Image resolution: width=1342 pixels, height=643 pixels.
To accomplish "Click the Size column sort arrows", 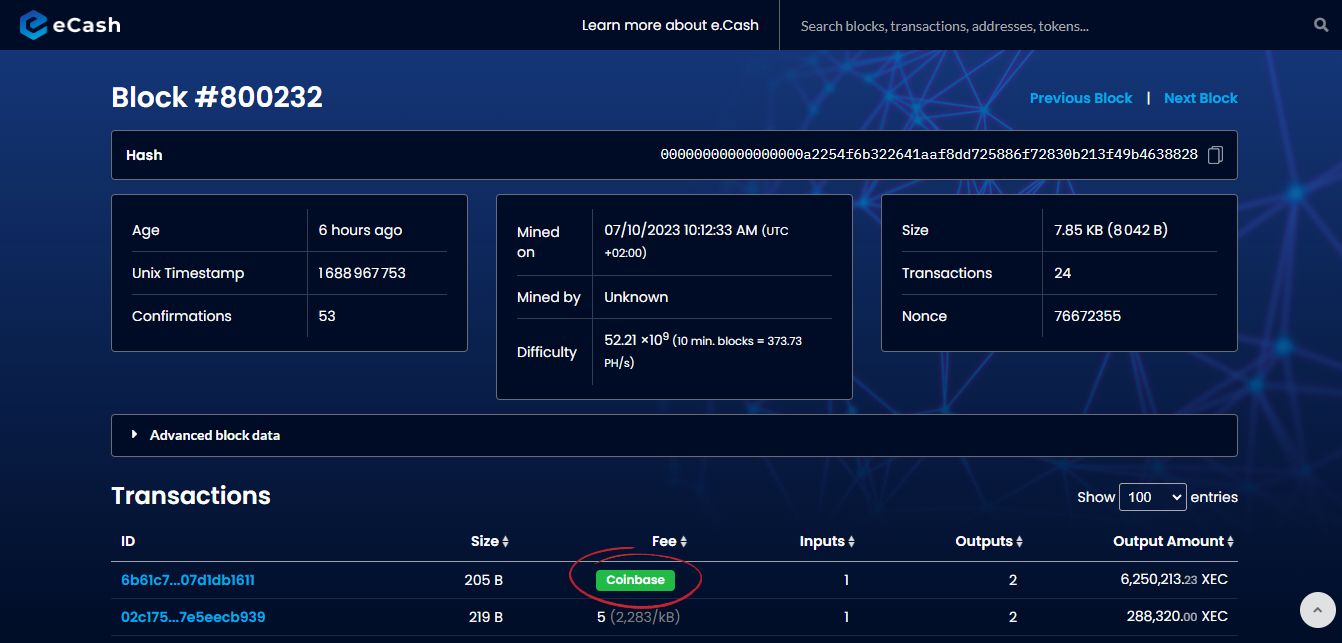I will pyautogui.click(x=505, y=542).
